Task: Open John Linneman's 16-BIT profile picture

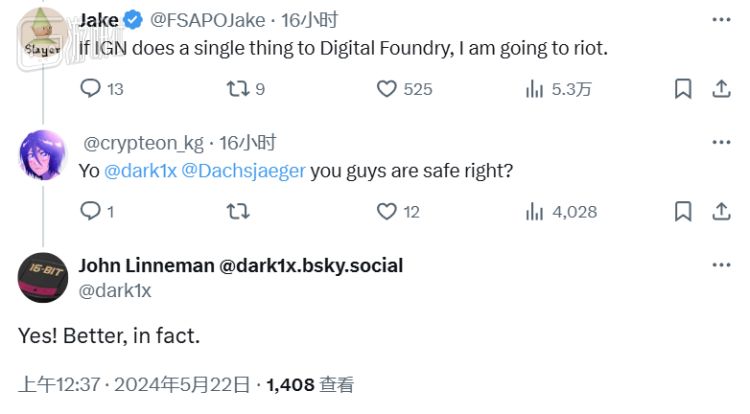Action: click(43, 278)
